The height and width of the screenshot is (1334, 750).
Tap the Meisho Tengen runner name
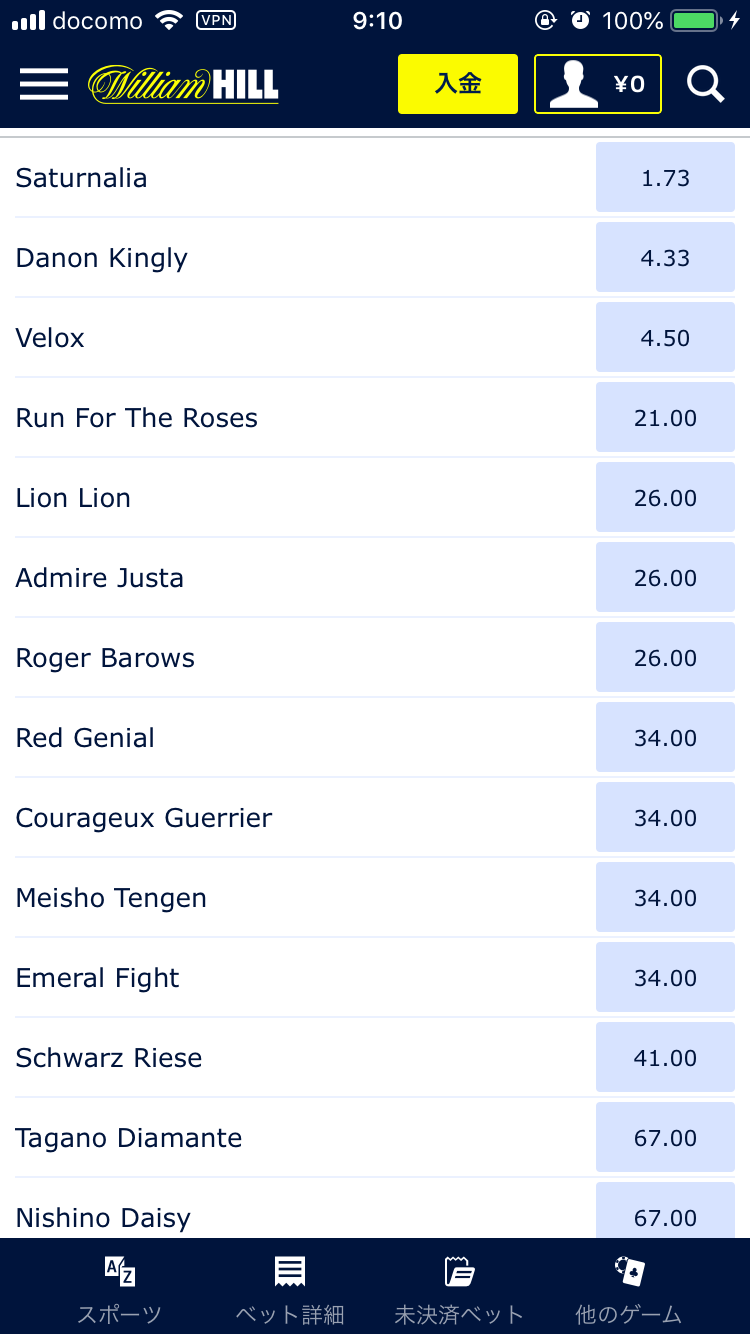pos(111,898)
